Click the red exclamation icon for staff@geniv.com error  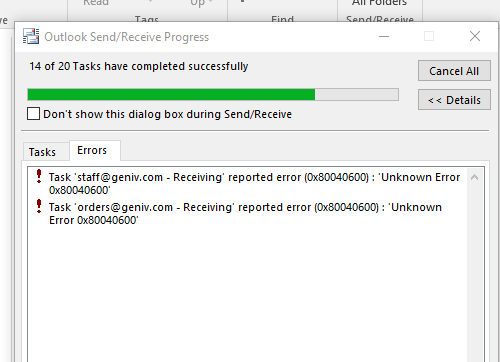[x=39, y=176]
